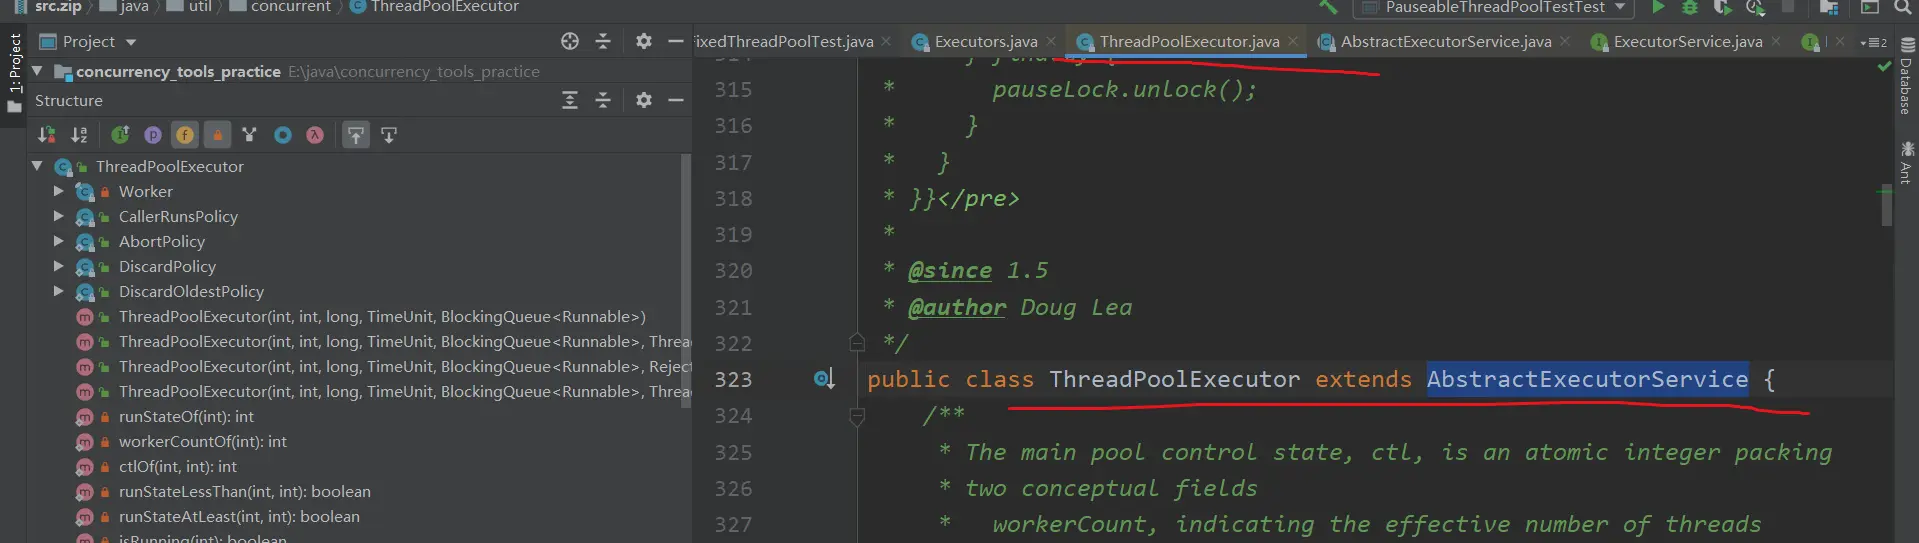Click the Run Anything terminal-style icon

pos(1870,7)
